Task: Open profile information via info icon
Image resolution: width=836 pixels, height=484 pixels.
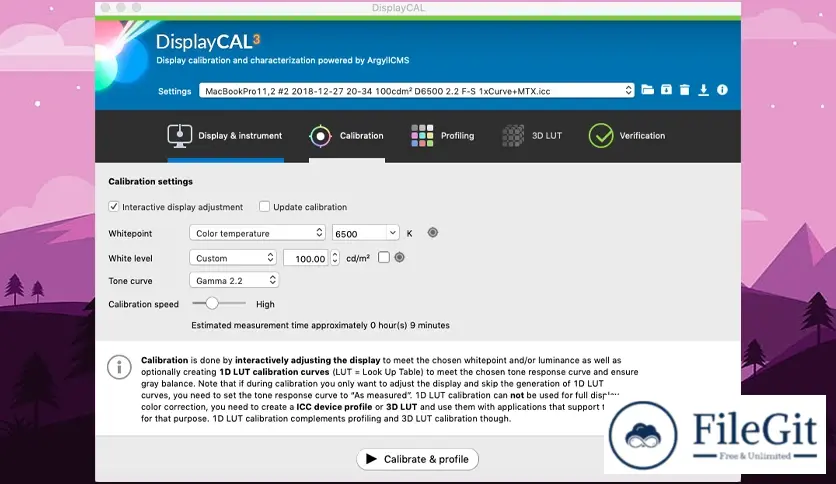Action: click(x=722, y=90)
